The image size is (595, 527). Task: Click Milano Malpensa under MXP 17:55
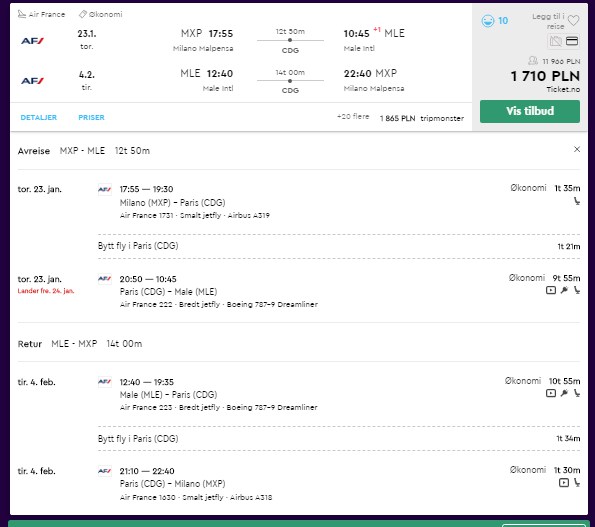[203, 49]
